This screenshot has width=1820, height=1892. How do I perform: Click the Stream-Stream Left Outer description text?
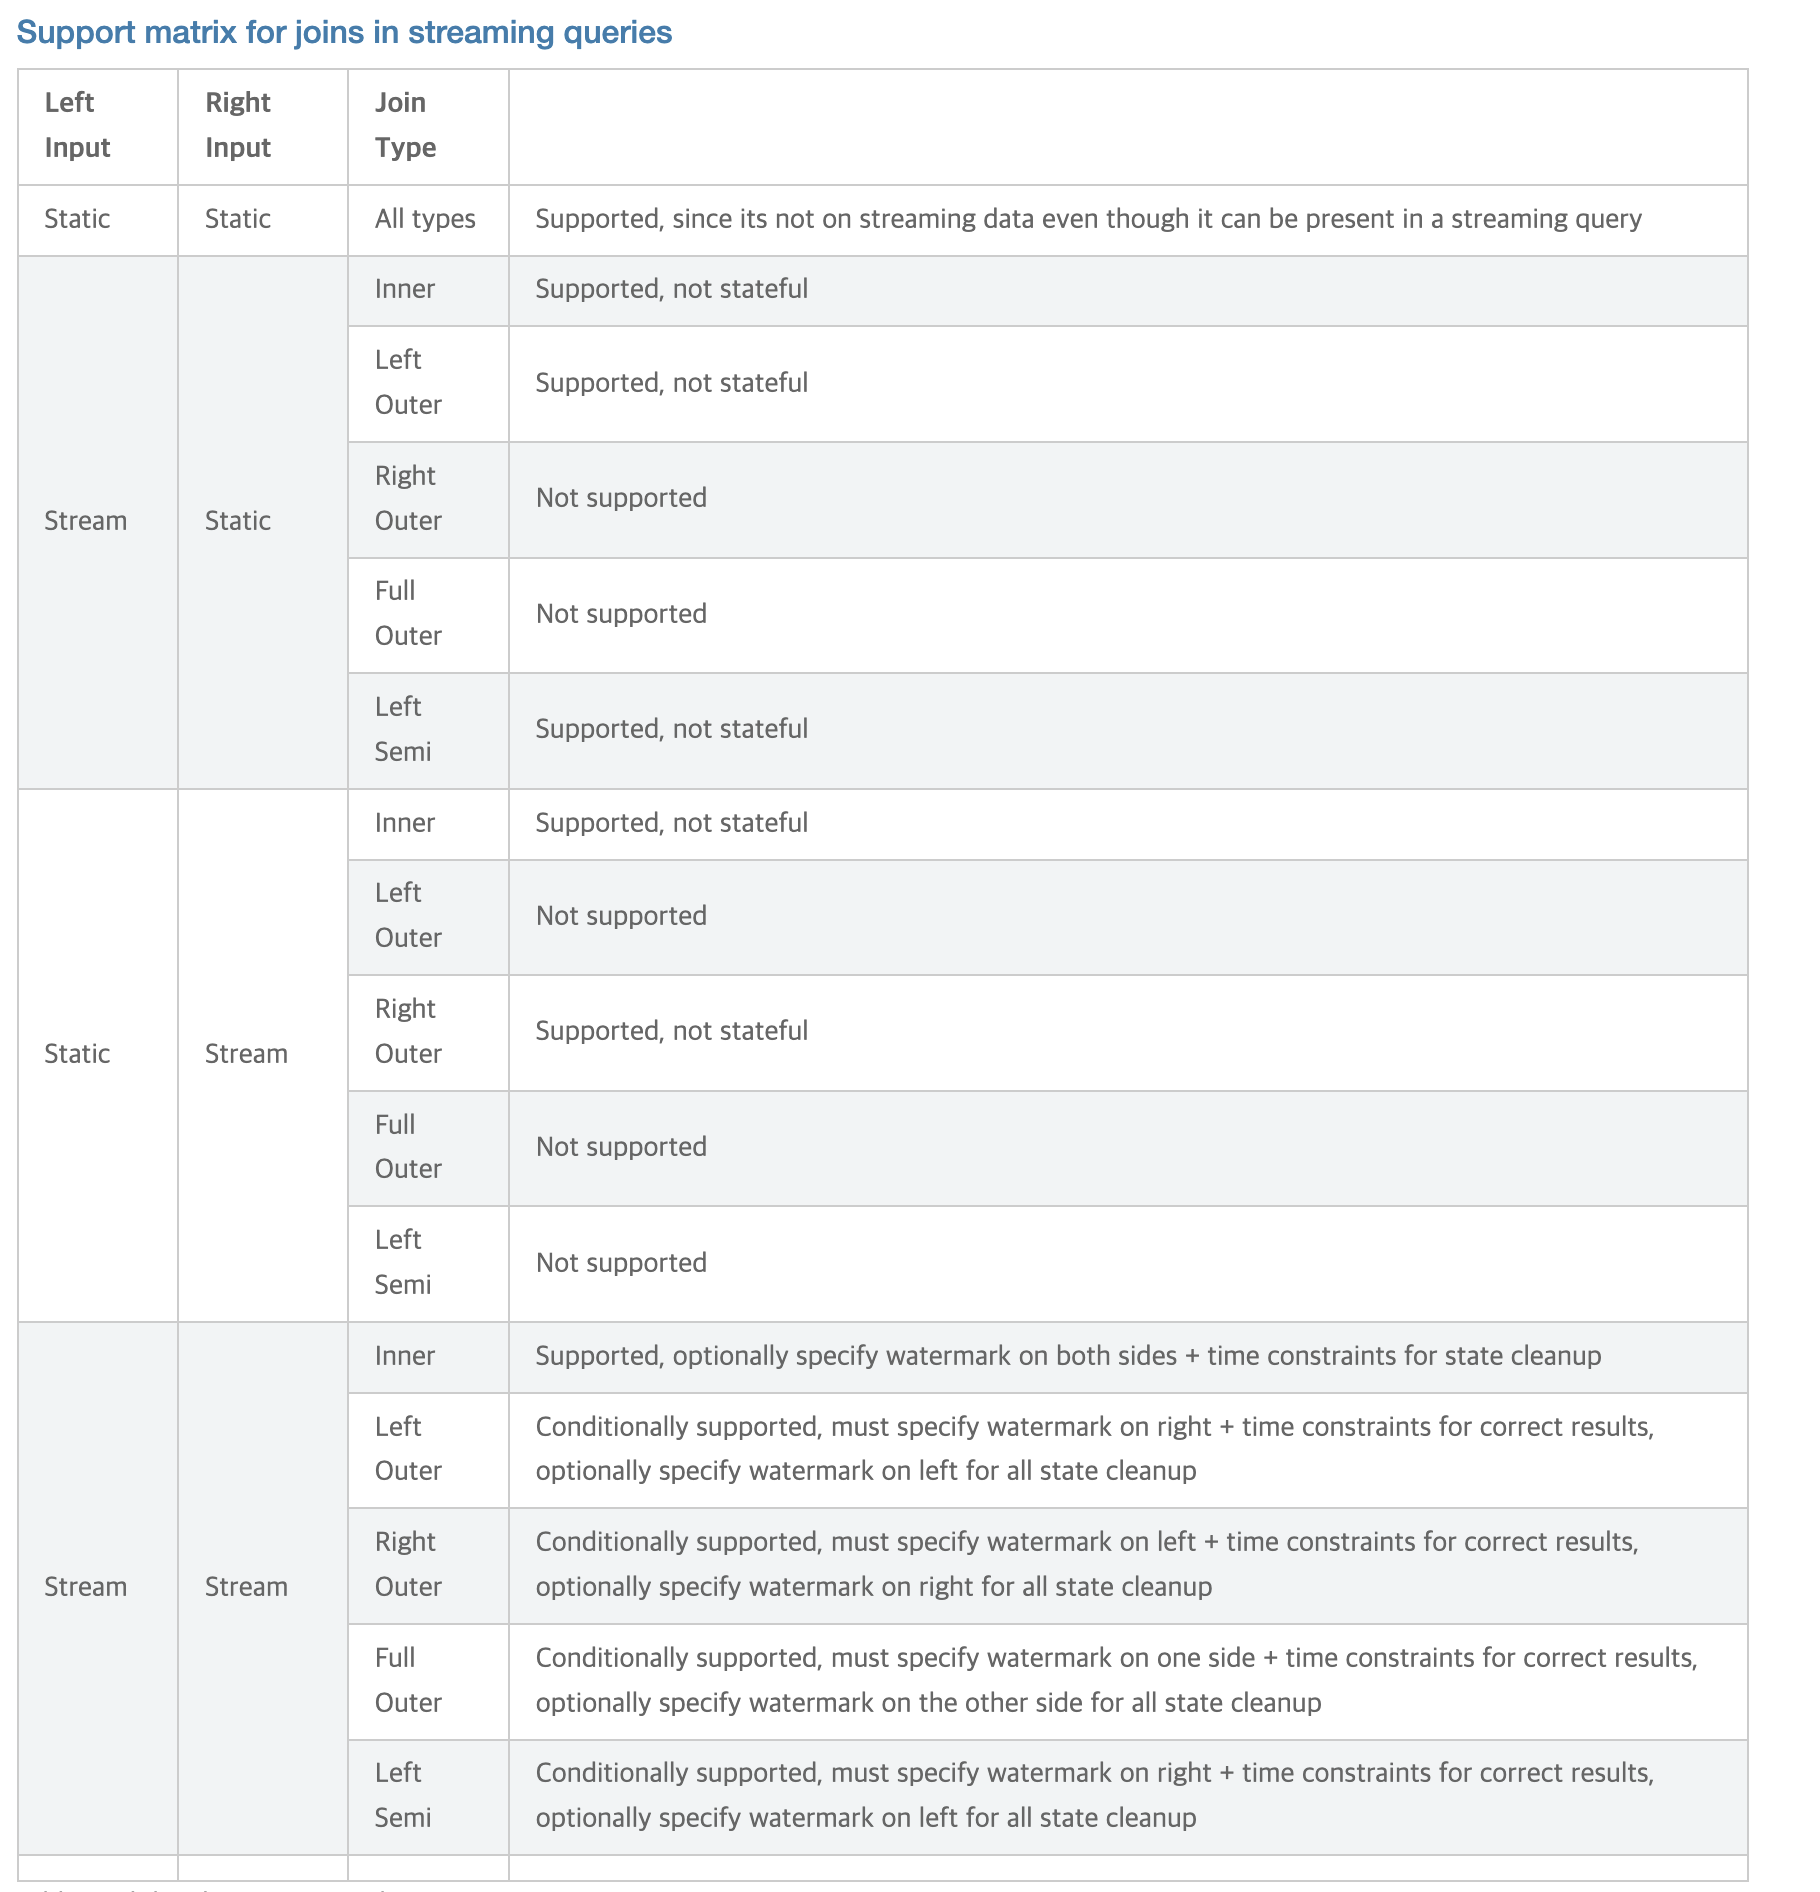pos(1094,1449)
